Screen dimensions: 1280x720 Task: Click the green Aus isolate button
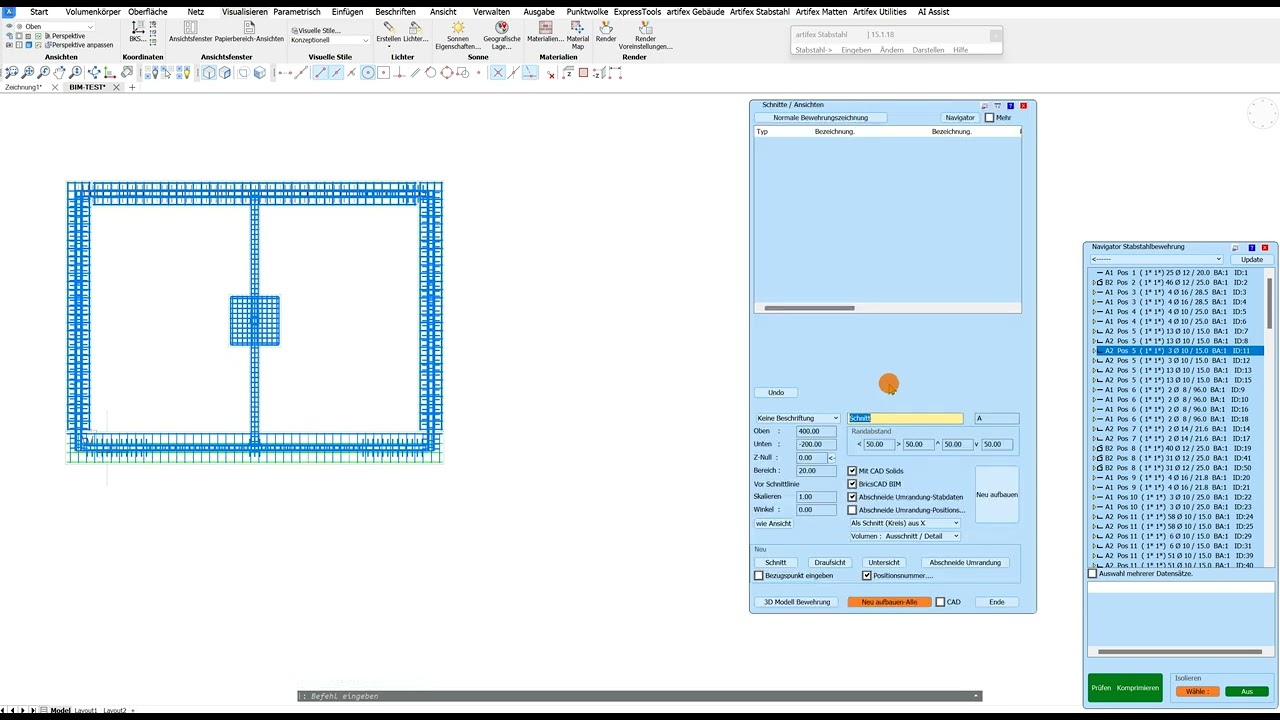pos(1246,691)
